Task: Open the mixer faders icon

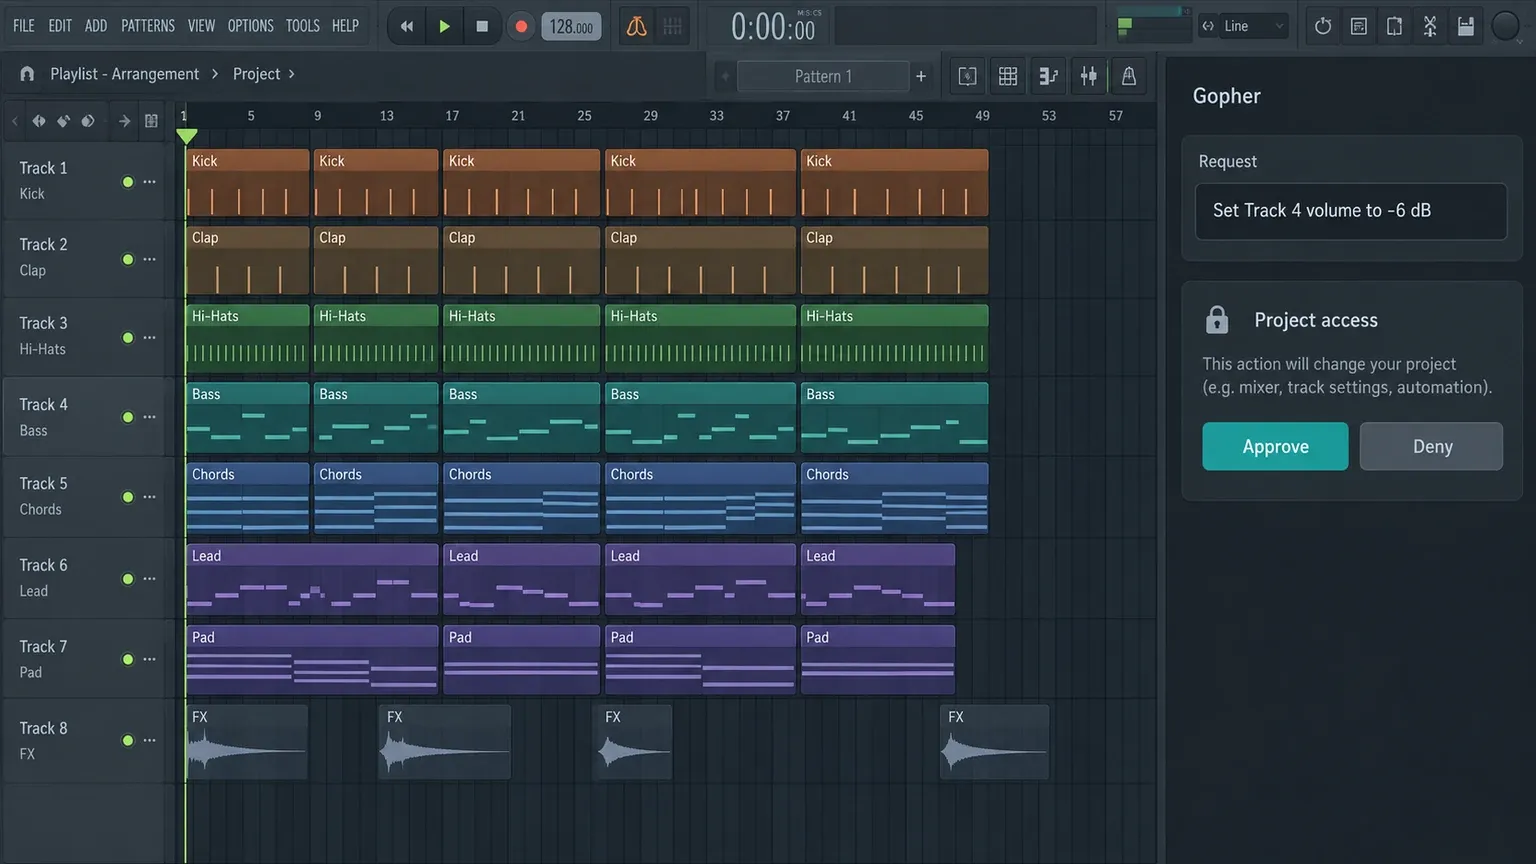Action: [1088, 76]
